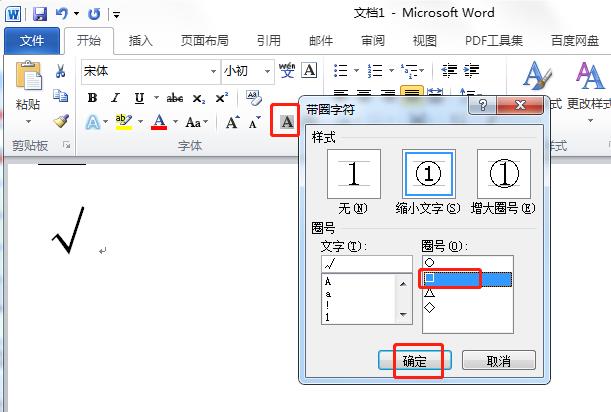Screen dimensions: 611x412
Task: Click the Cut scissors icon
Action: (x=61, y=72)
